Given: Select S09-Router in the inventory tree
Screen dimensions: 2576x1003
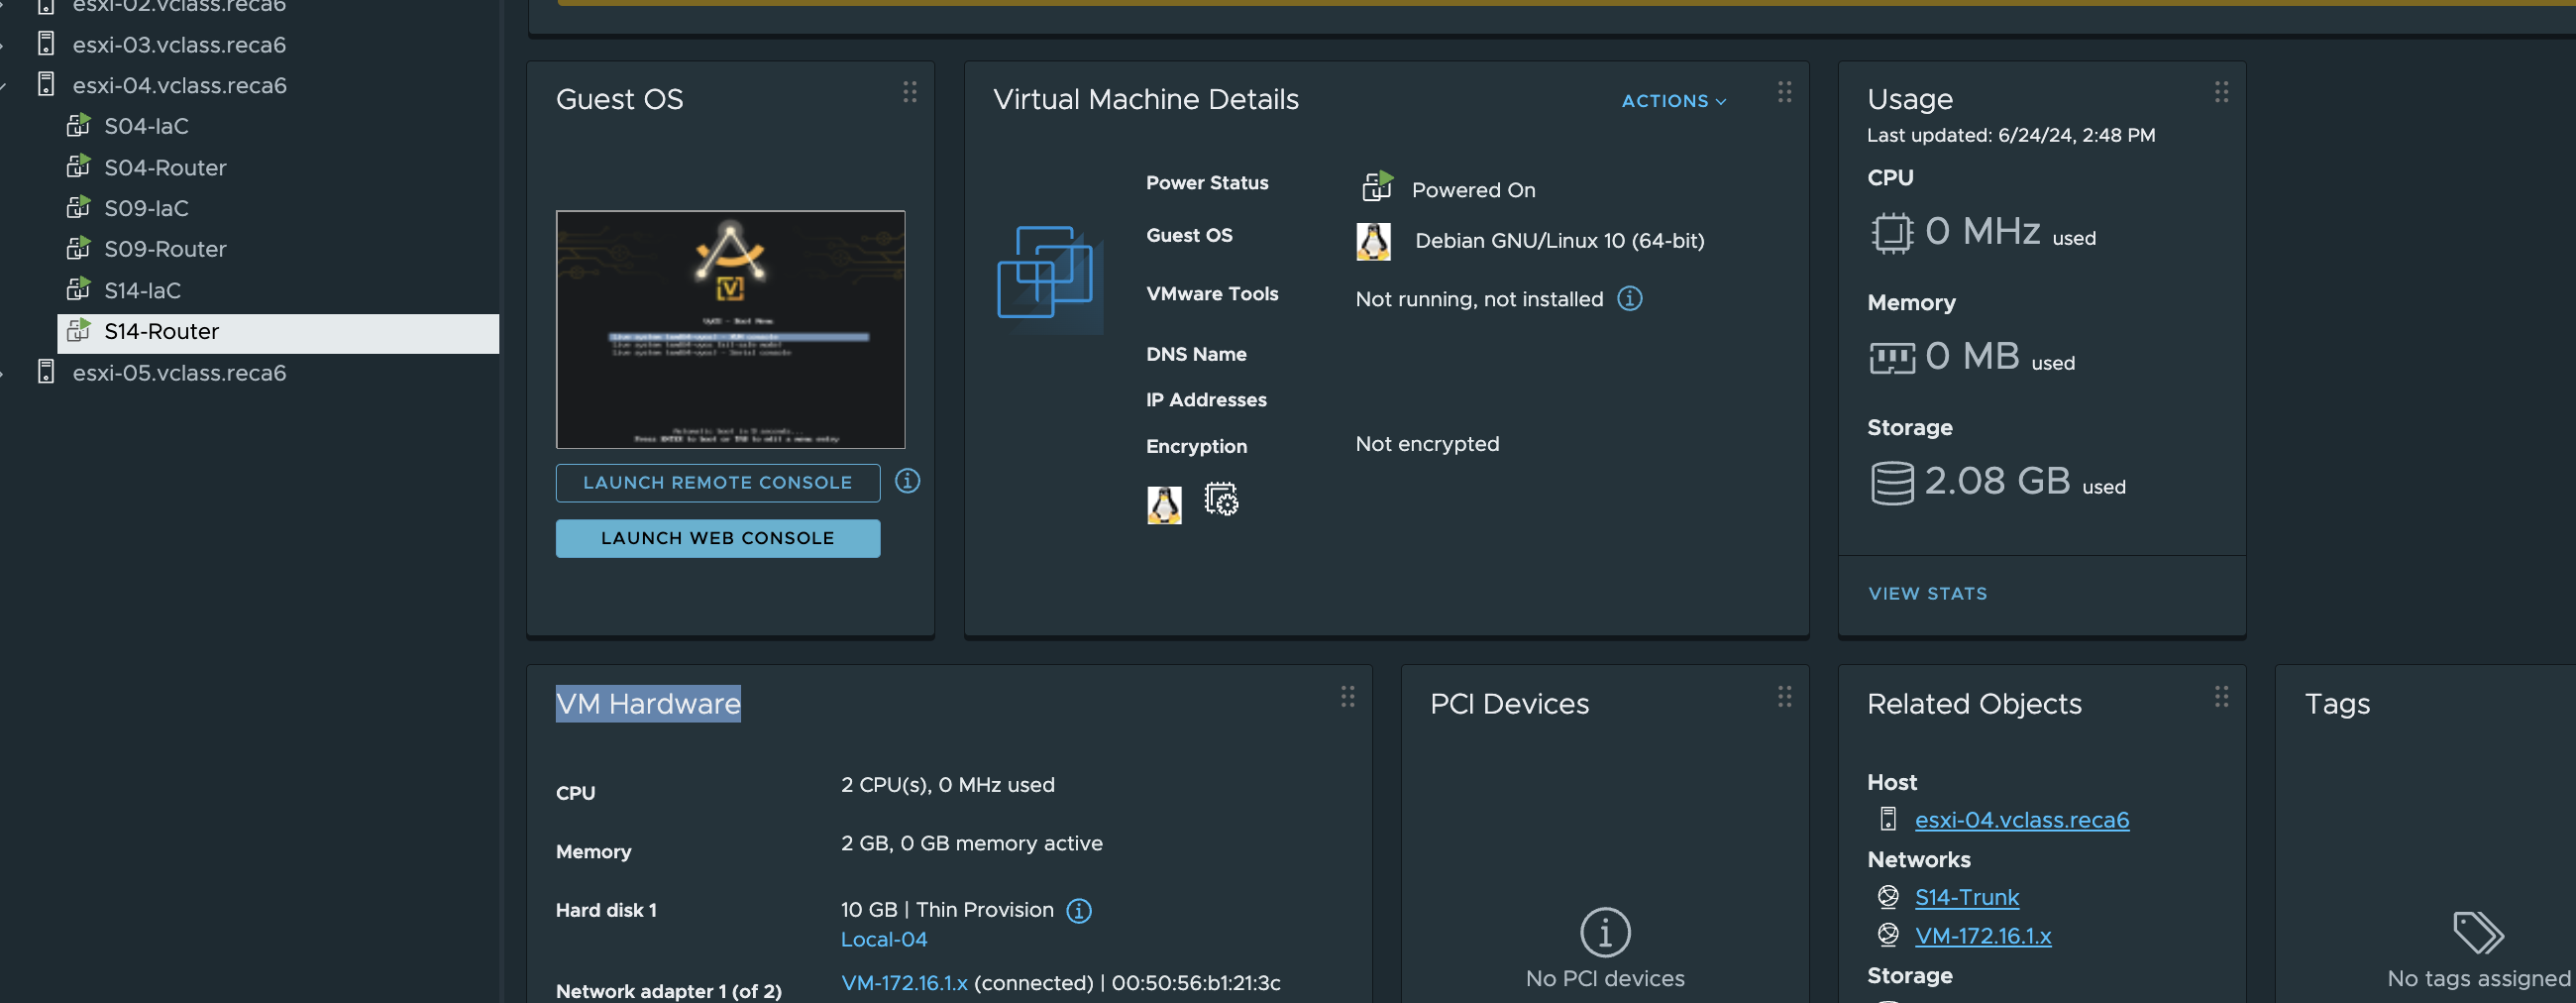Looking at the screenshot, I should point(165,249).
